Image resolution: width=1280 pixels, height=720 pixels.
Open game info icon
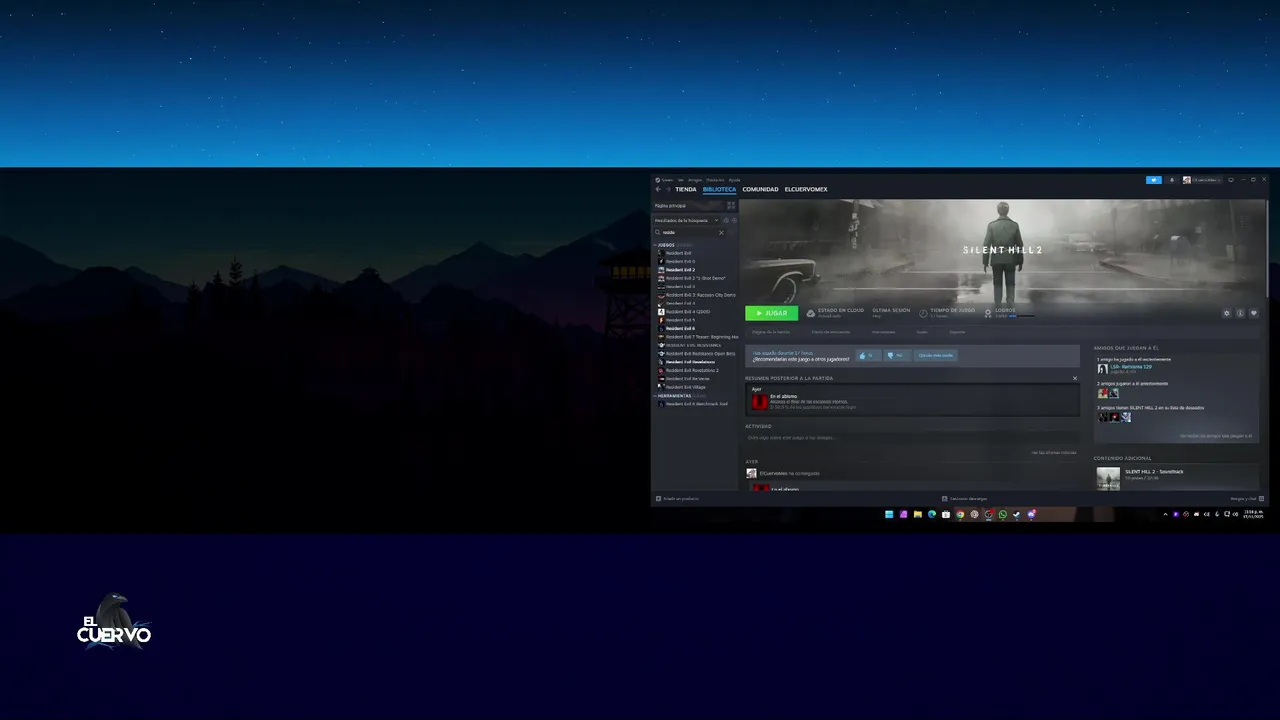click(1240, 313)
